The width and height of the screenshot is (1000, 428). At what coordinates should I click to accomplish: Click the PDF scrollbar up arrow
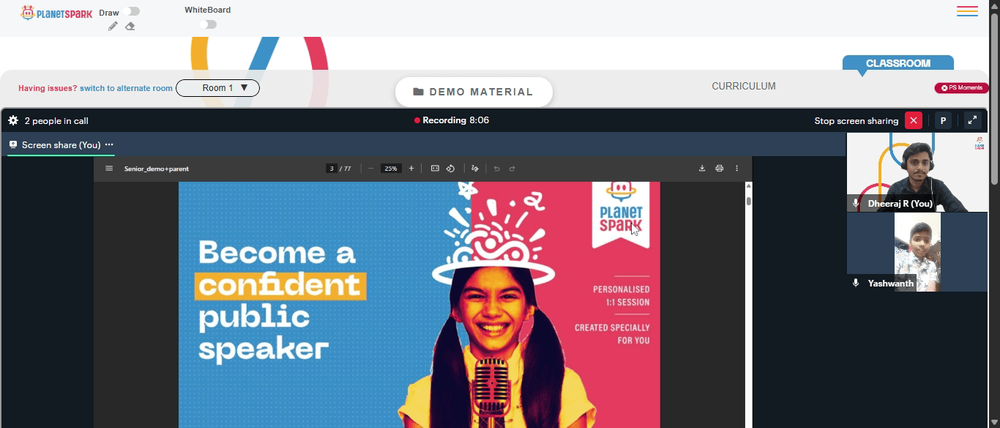749,186
